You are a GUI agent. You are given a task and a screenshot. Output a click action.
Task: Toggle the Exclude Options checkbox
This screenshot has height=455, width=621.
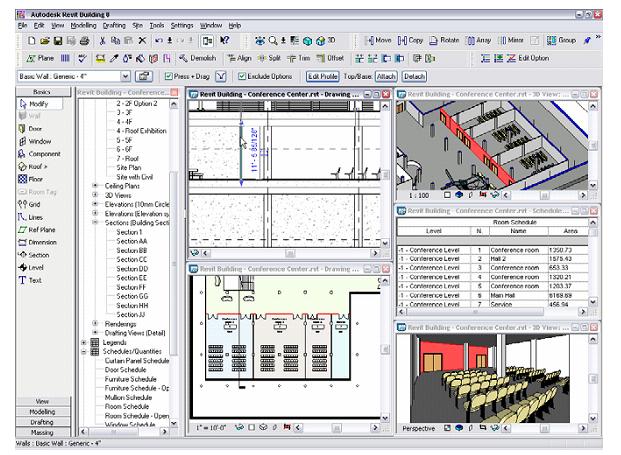[x=240, y=76]
